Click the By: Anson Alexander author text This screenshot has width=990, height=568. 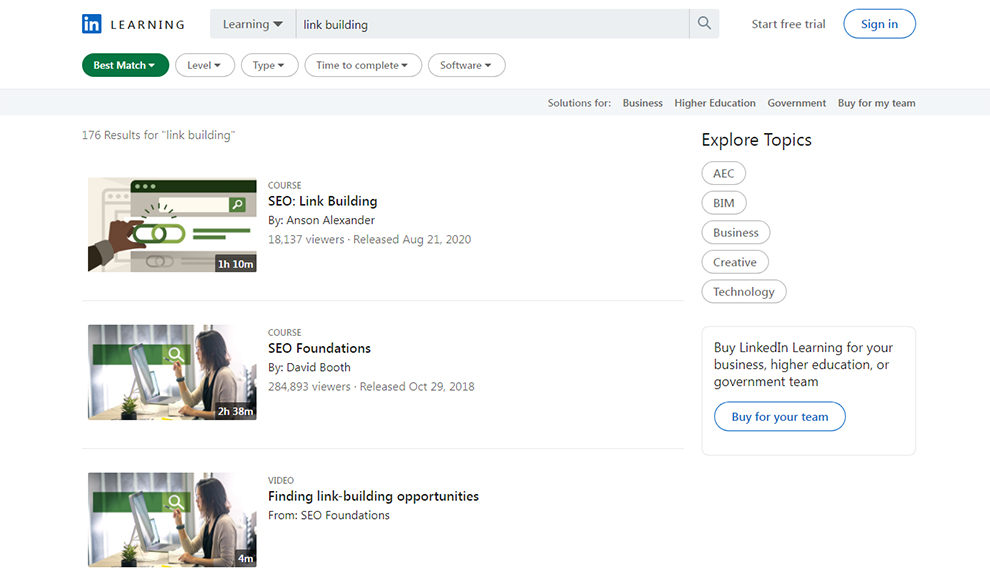[321, 220]
